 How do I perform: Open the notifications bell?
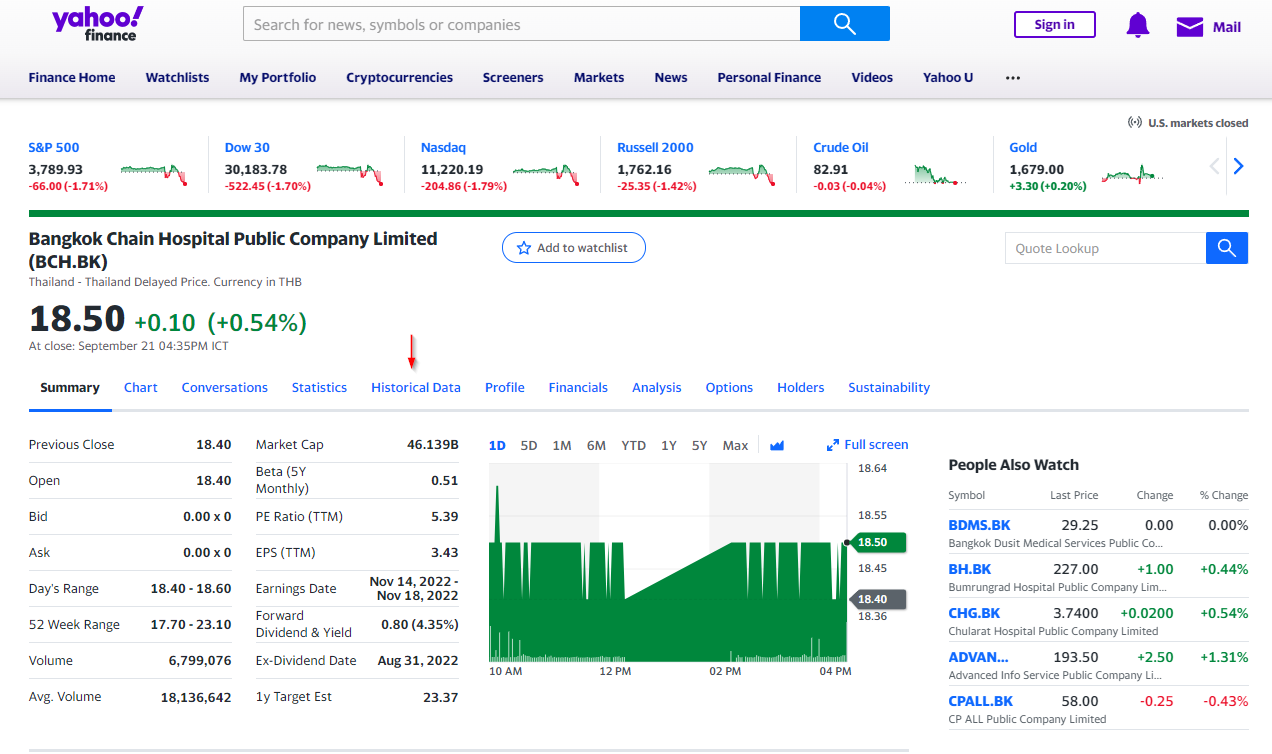(x=1137, y=25)
